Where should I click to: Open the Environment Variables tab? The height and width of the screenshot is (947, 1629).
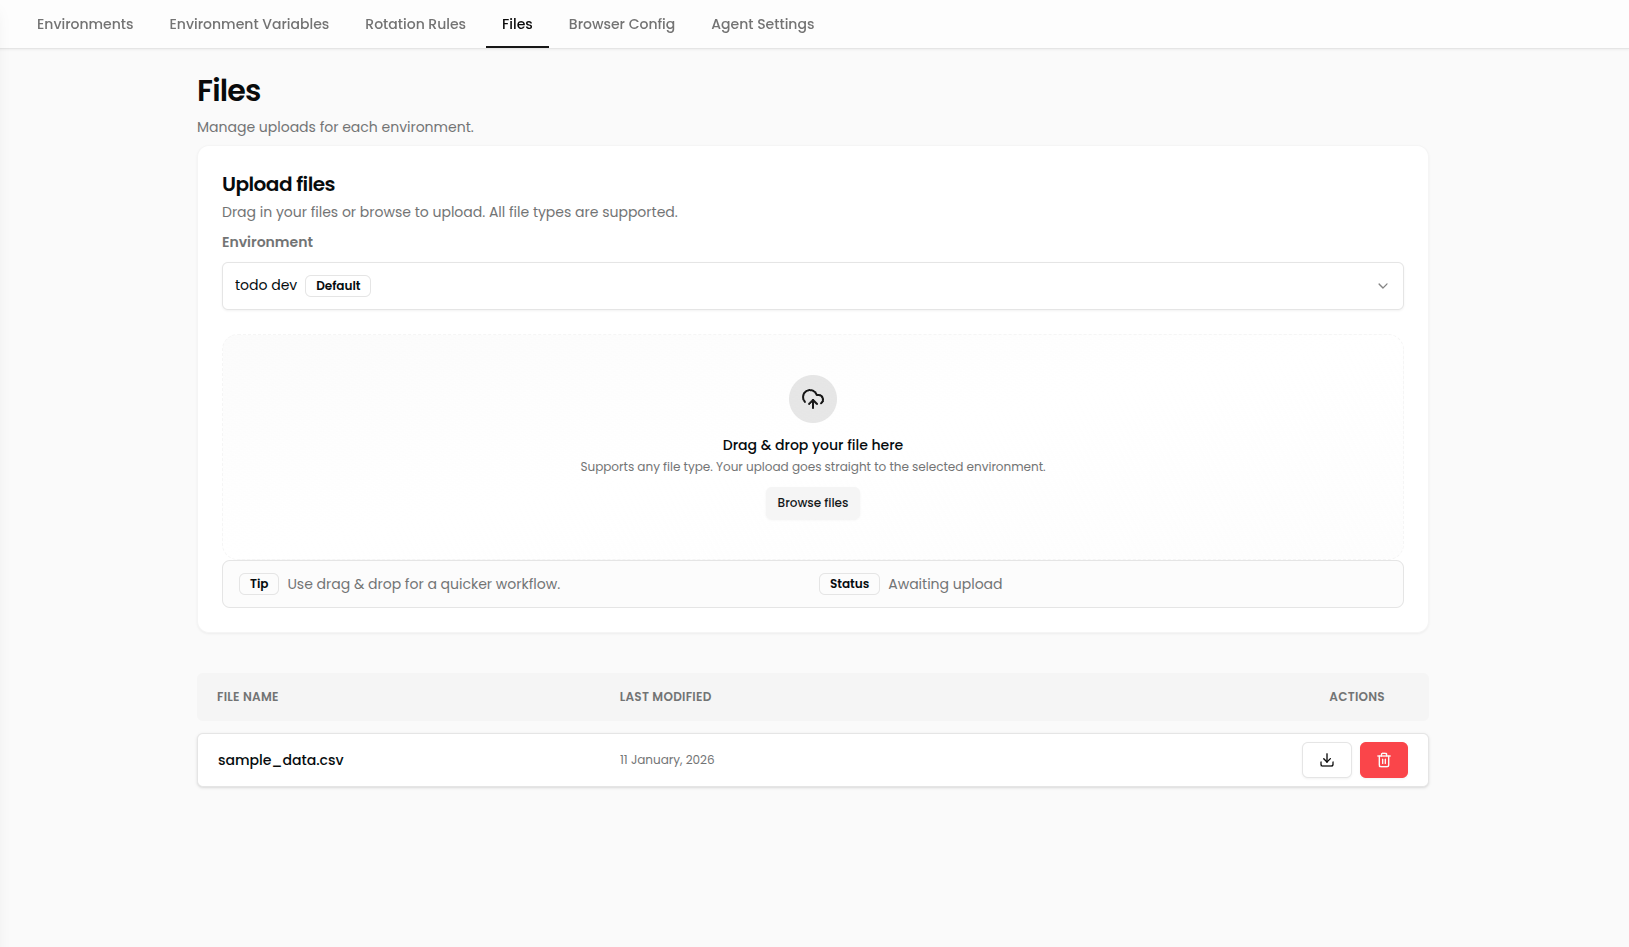[248, 23]
